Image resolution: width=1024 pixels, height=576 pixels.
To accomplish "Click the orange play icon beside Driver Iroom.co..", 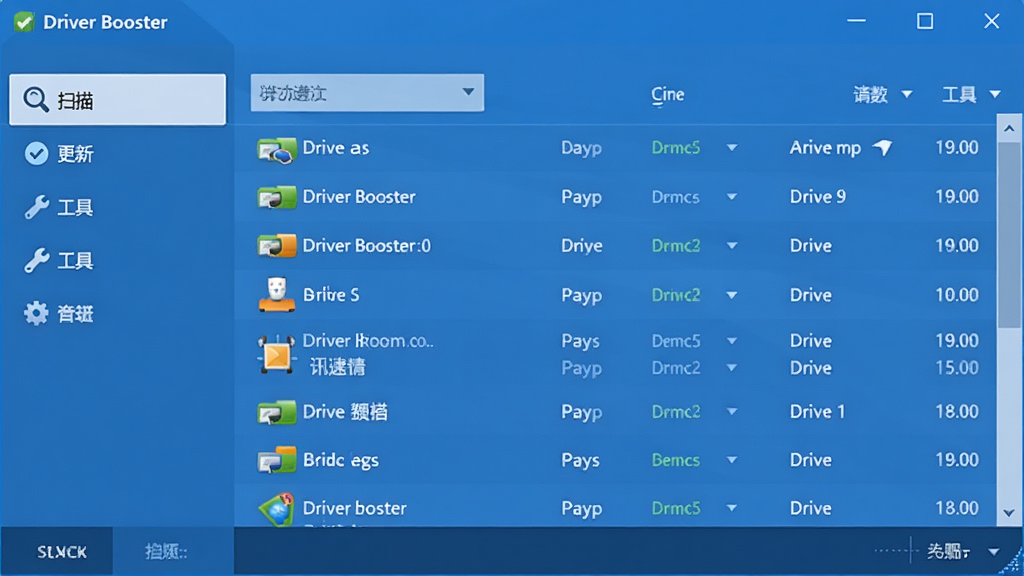I will click(x=276, y=355).
